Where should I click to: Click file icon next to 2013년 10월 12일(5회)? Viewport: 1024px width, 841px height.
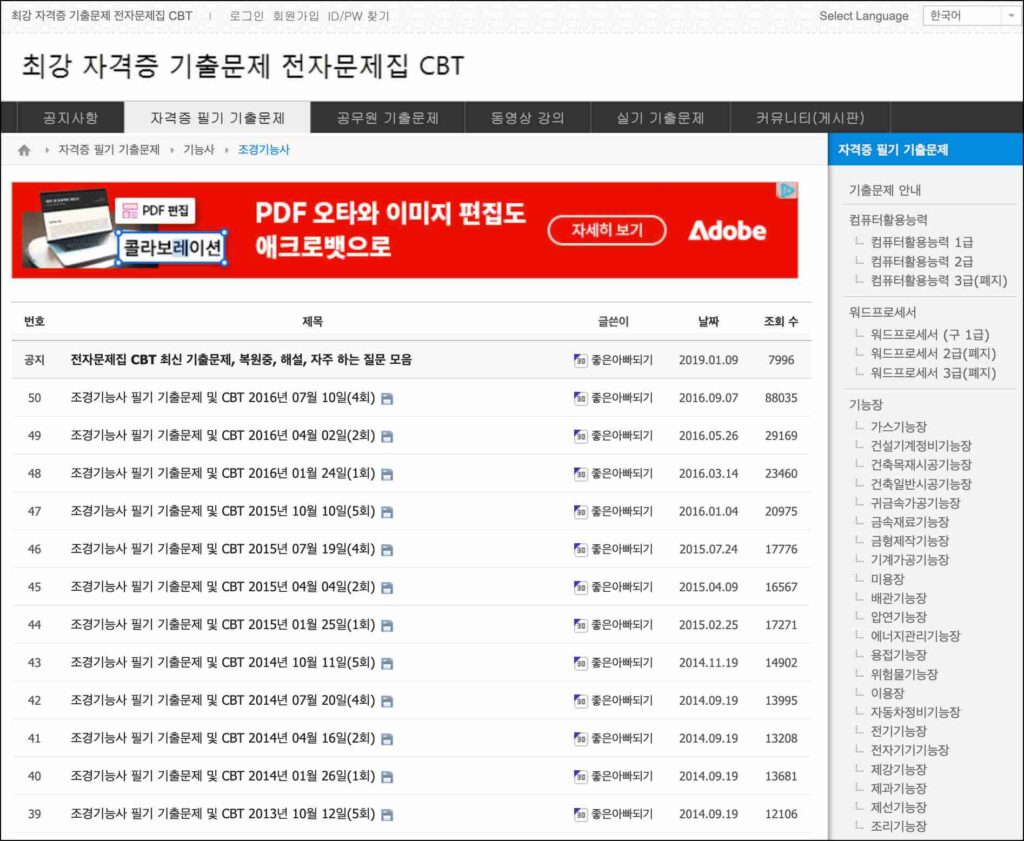pyautogui.click(x=387, y=815)
